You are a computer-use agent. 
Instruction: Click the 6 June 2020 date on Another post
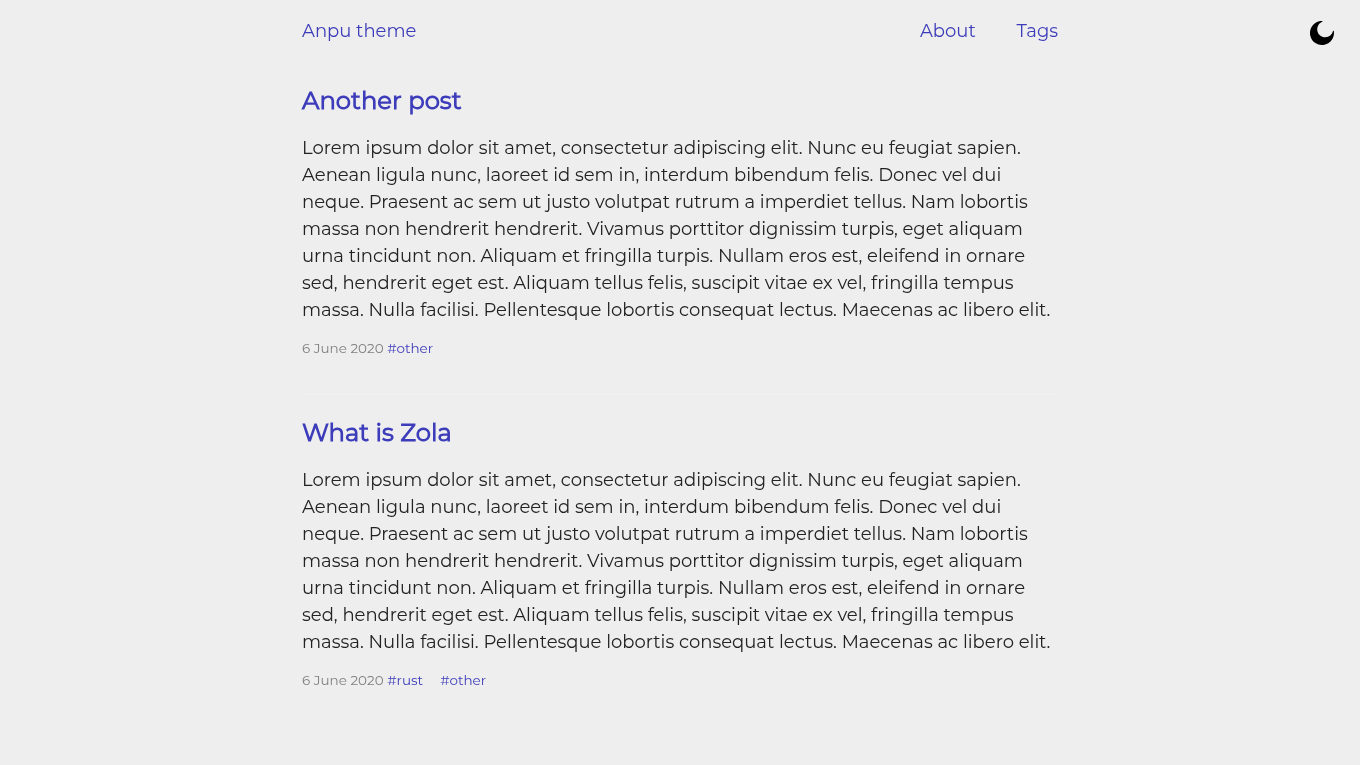click(x=343, y=348)
